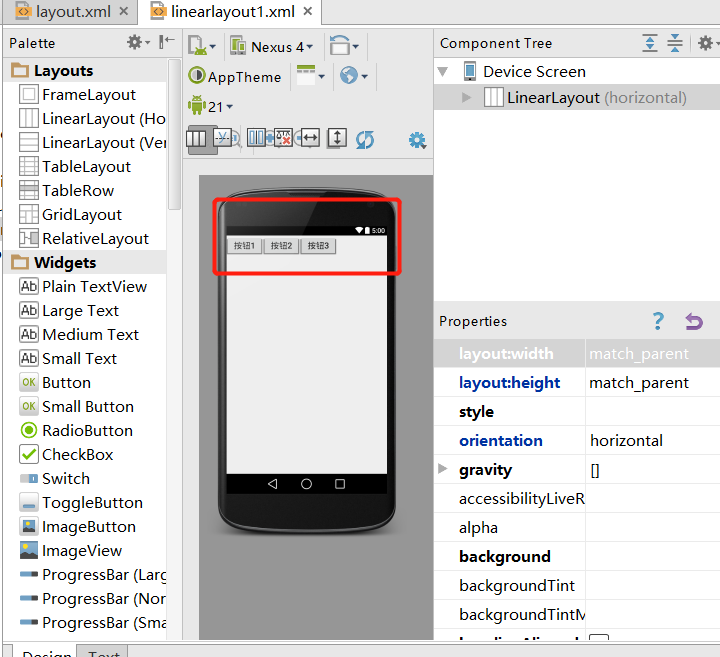The width and height of the screenshot is (720, 657).
Task: Click collapse all icon in Component Tree
Action: [675, 43]
